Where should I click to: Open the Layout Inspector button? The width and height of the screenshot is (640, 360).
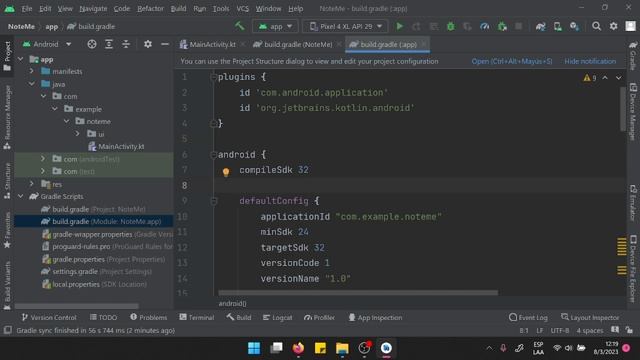(590, 317)
